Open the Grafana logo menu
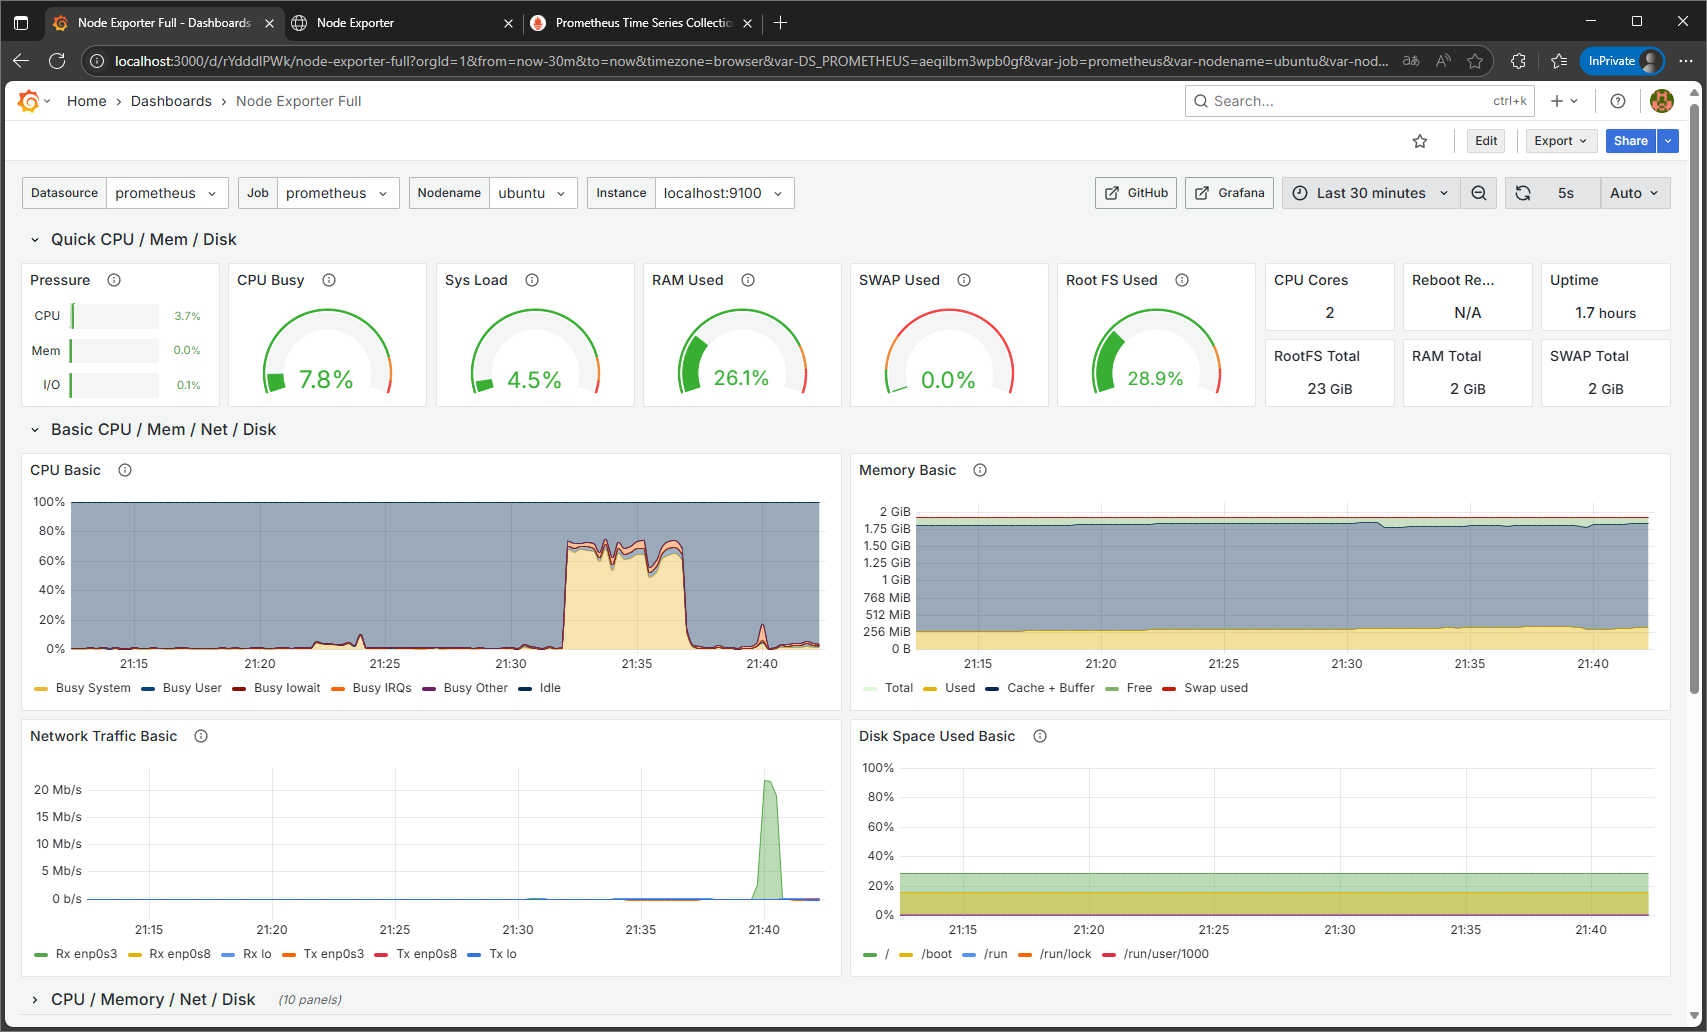 (x=34, y=101)
